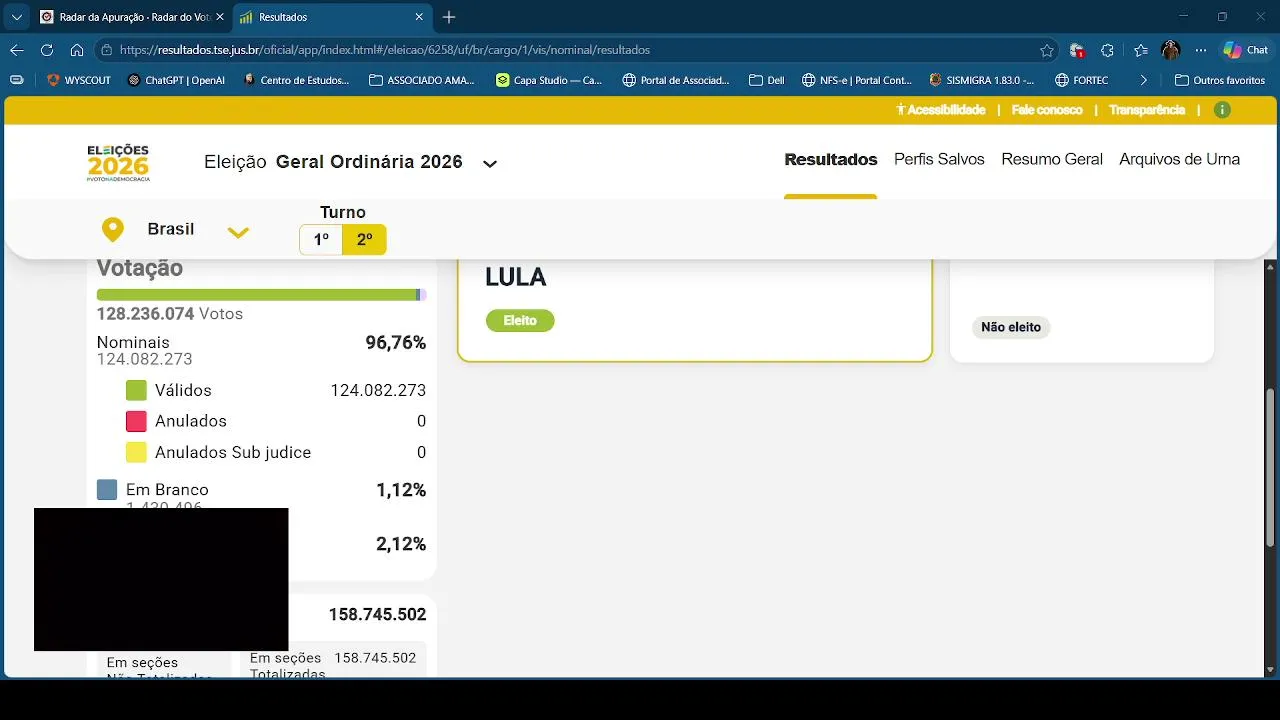Open the Outros favoritos folder

point(1220,80)
